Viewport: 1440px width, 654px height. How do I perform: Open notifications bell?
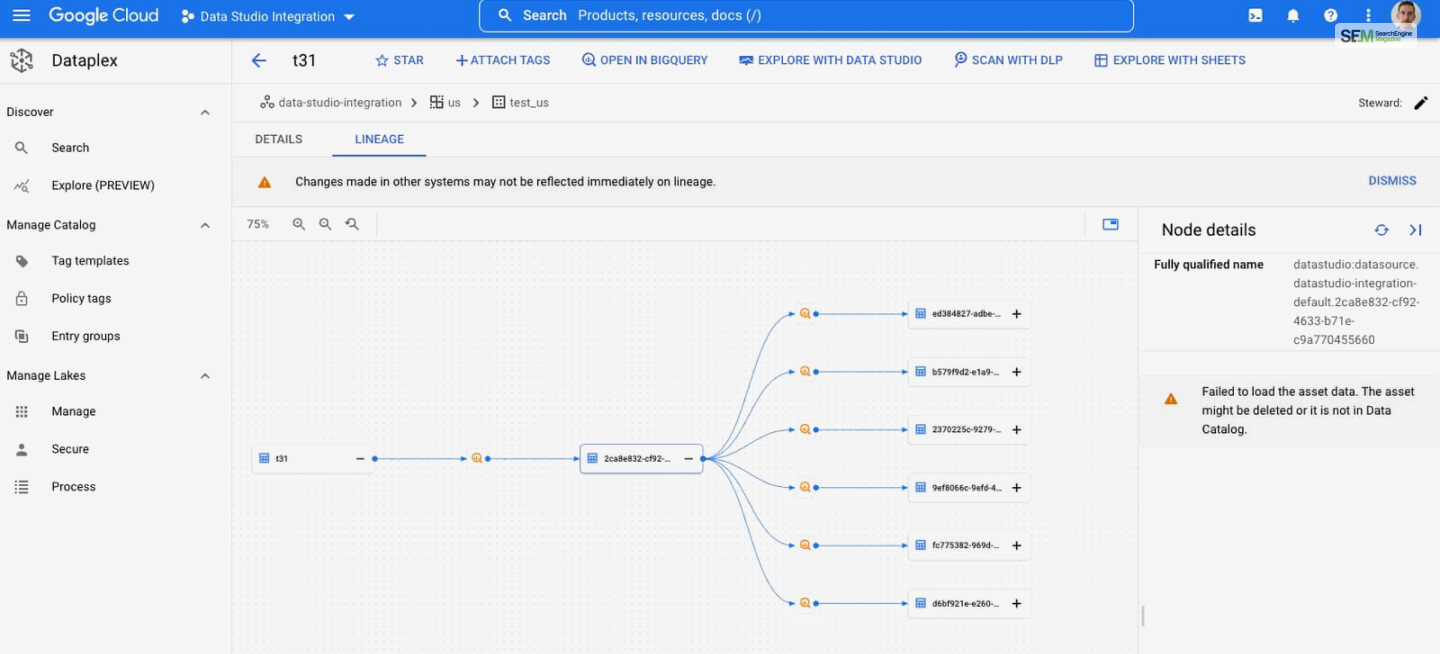(x=1293, y=16)
